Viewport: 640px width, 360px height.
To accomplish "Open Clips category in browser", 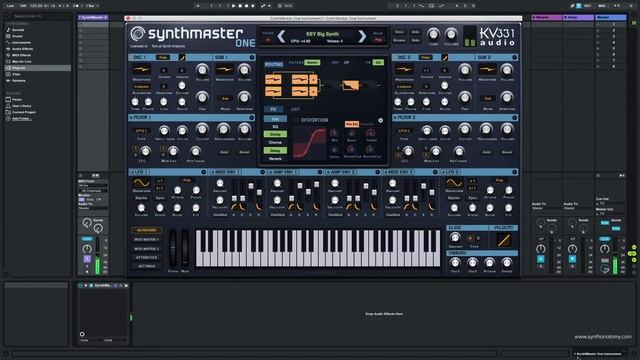I will 16,74.
